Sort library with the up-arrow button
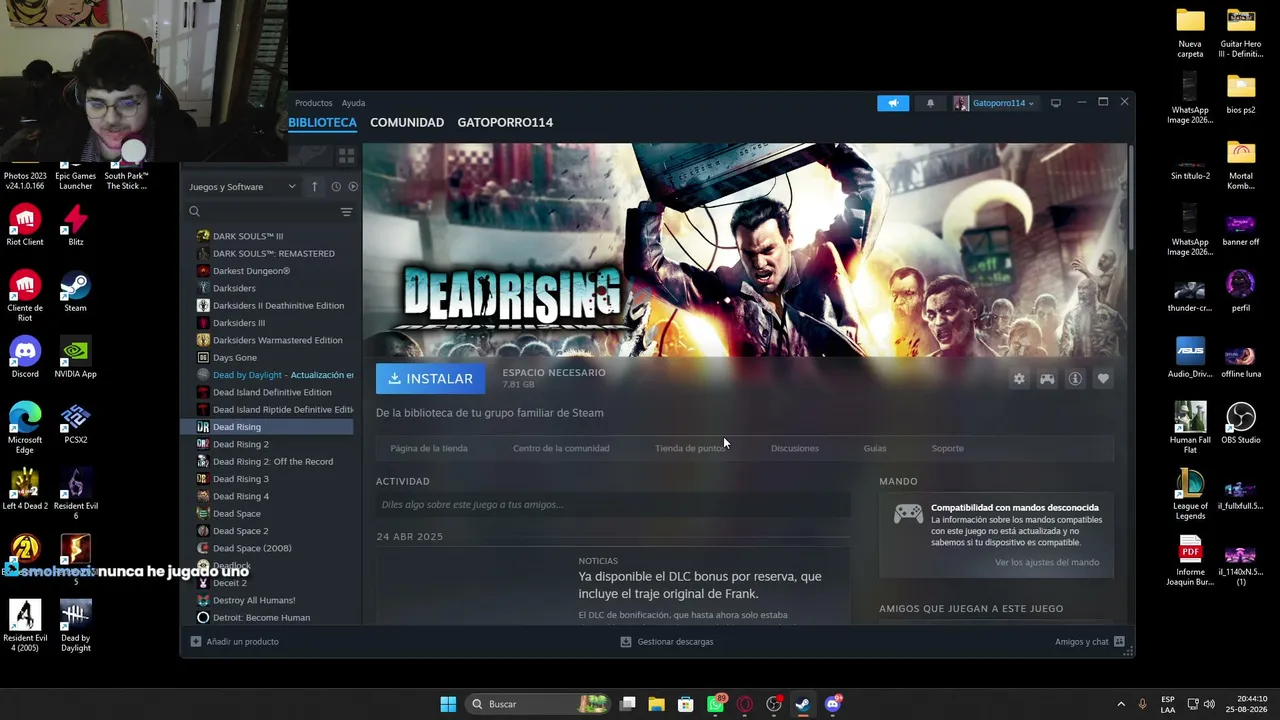This screenshot has width=1280, height=720. 314,187
